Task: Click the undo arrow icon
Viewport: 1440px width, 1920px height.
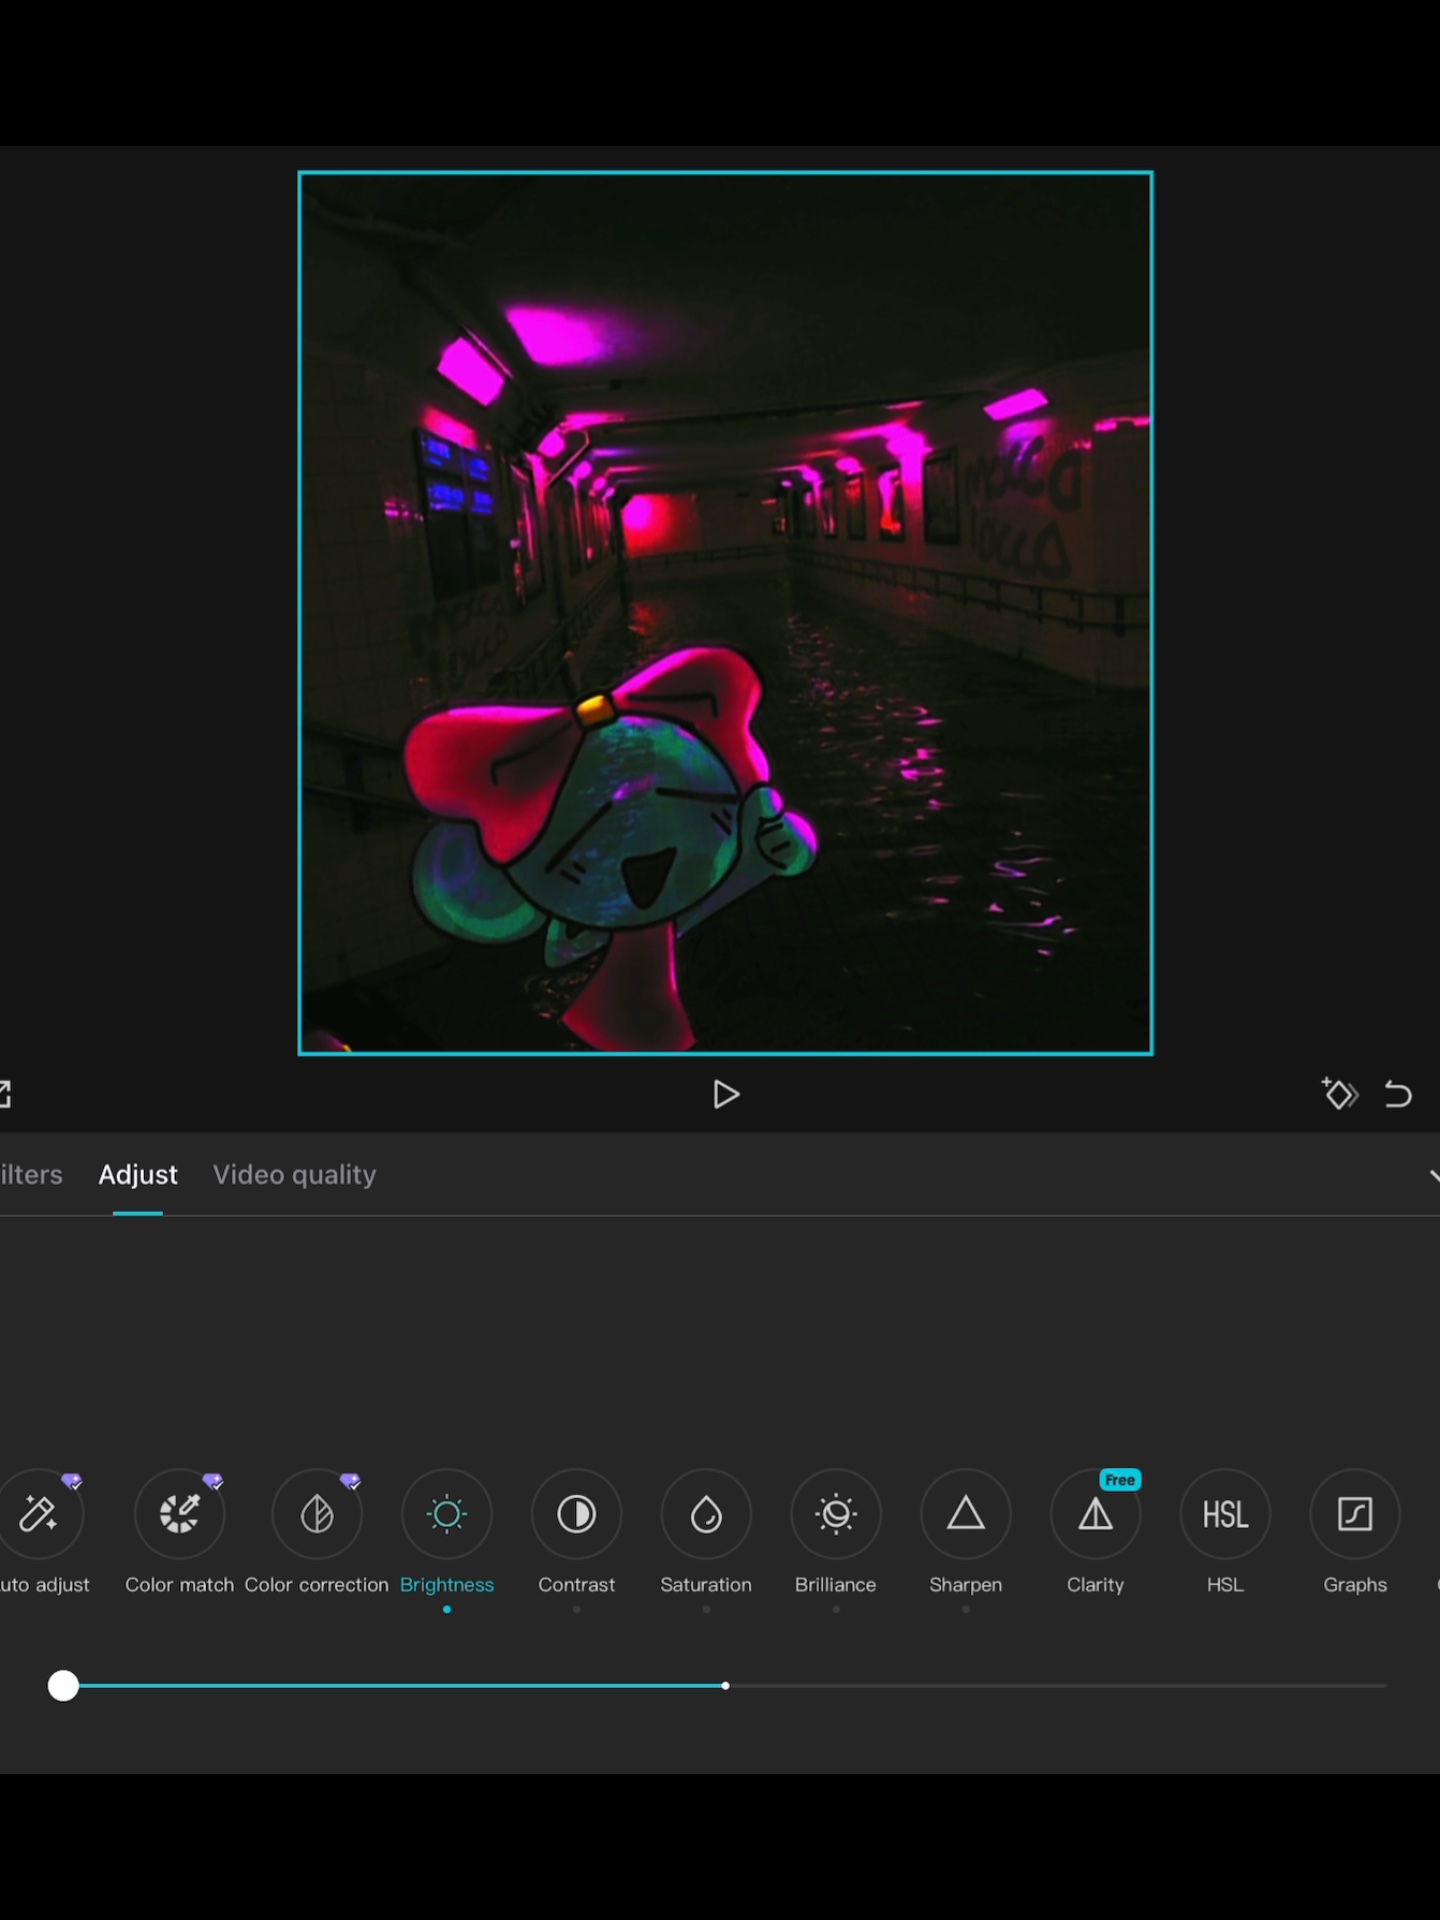Action: pos(1398,1094)
